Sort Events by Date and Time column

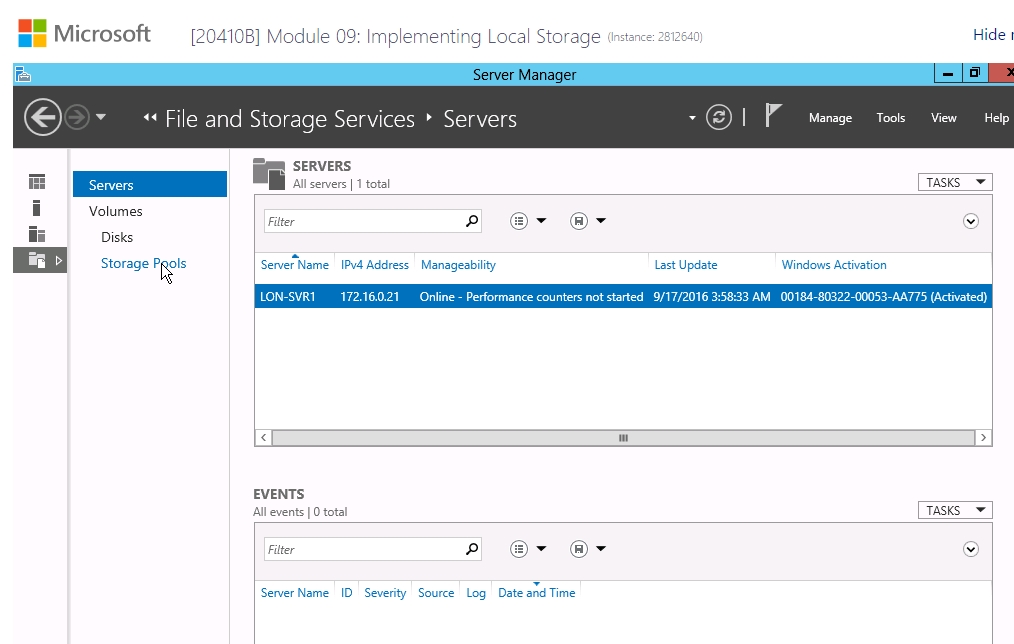(536, 592)
